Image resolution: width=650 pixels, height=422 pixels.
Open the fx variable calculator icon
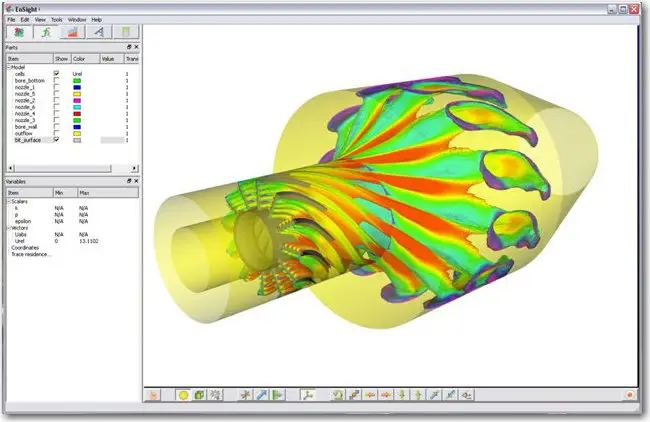[46, 32]
